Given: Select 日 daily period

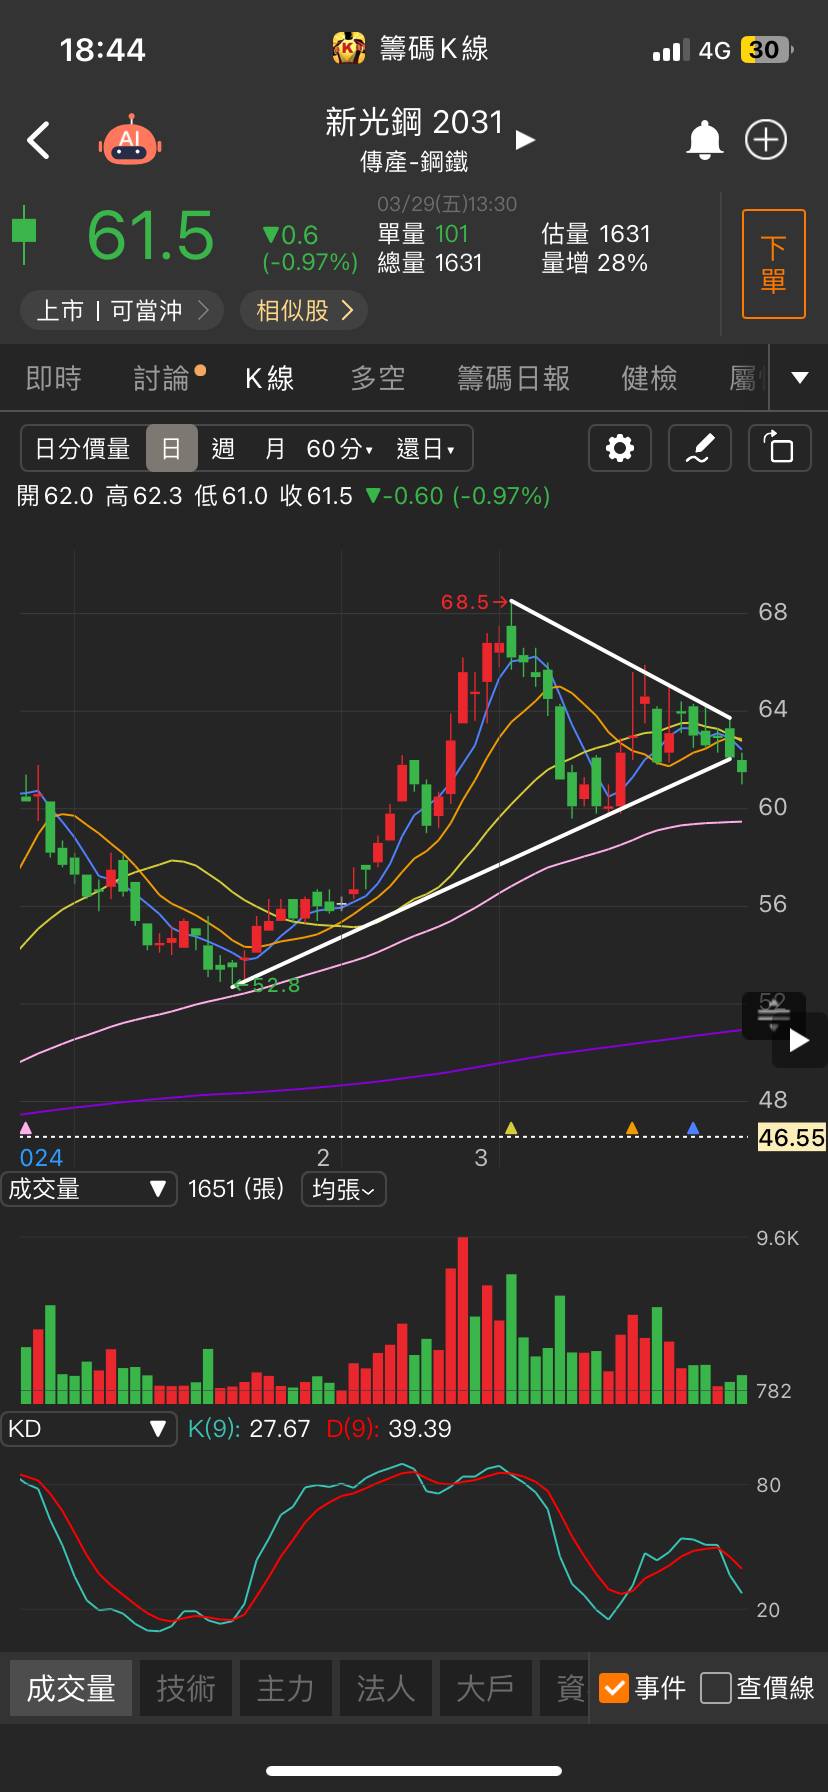Looking at the screenshot, I should pyautogui.click(x=171, y=448).
